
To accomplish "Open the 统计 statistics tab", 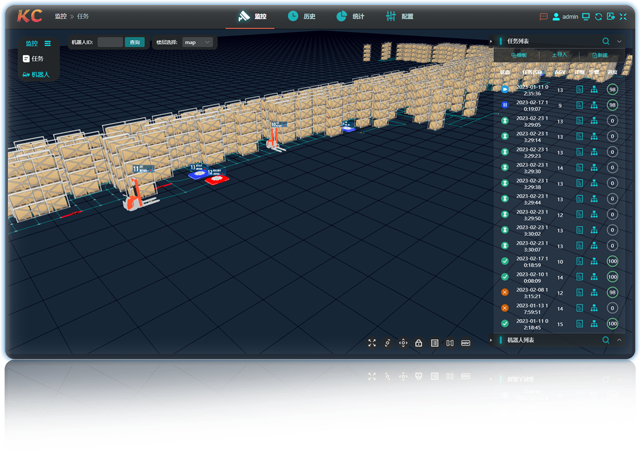I will tap(348, 17).
